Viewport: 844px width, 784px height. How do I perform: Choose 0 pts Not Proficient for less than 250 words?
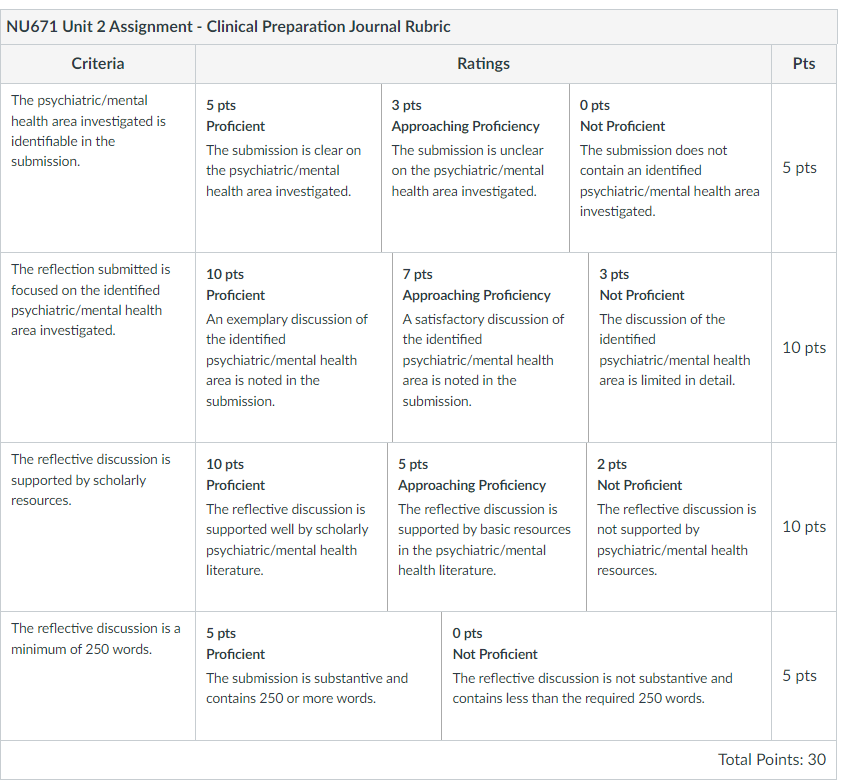click(x=606, y=676)
